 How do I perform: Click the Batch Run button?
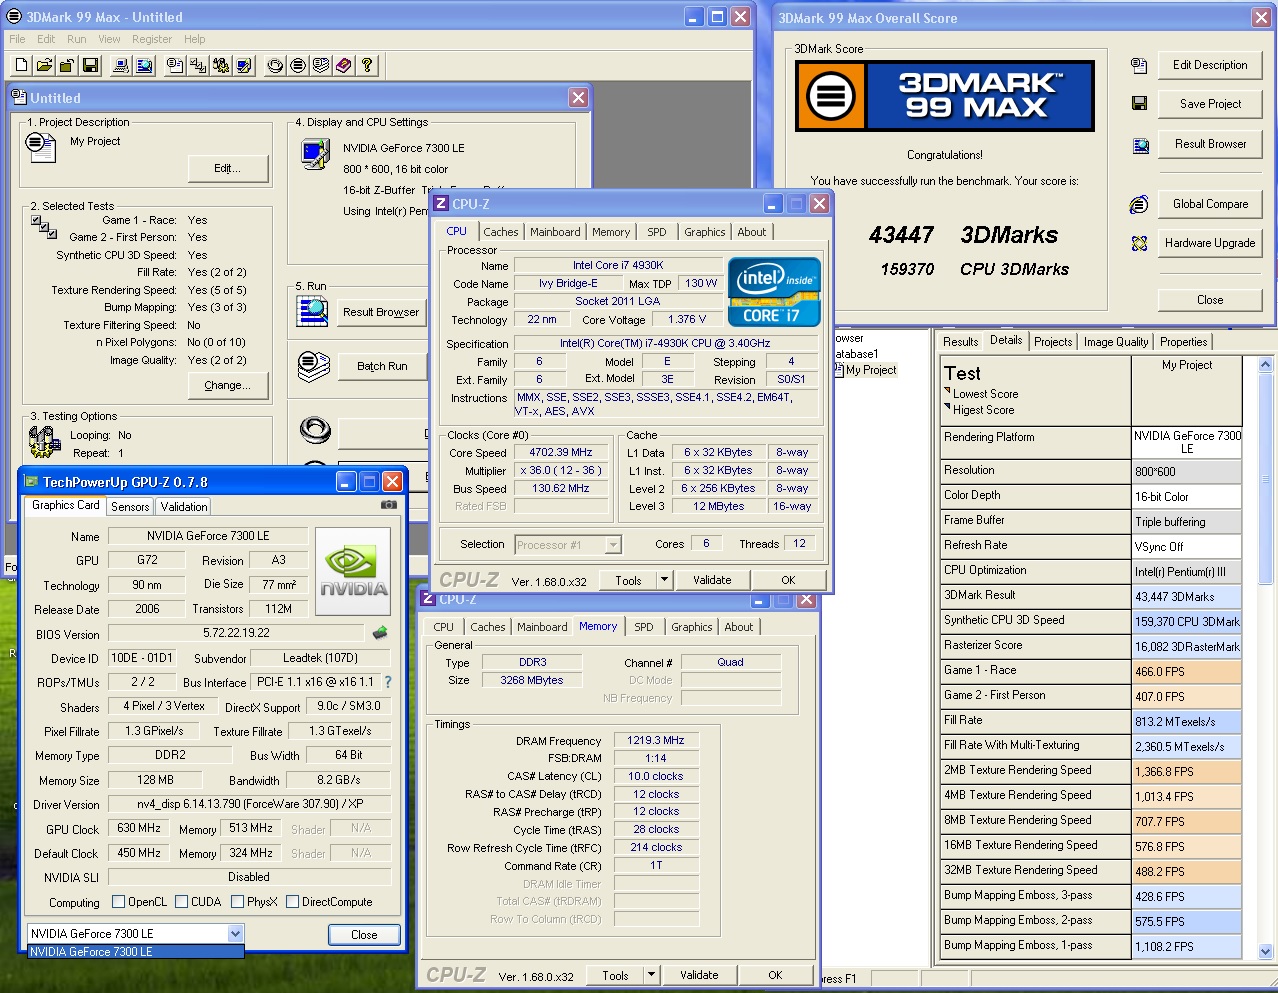(382, 366)
